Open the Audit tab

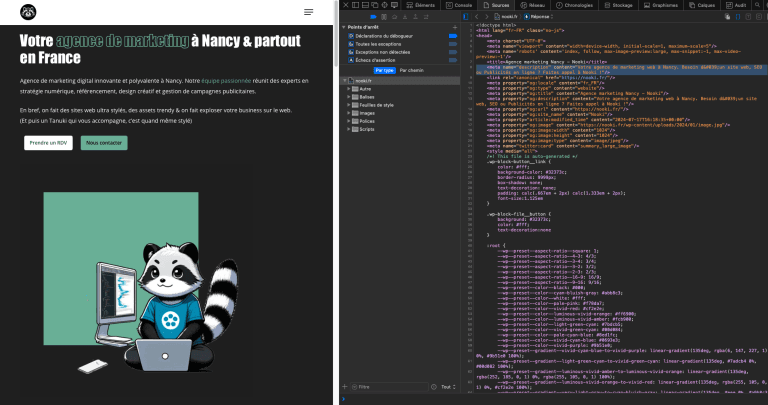pos(737,5)
